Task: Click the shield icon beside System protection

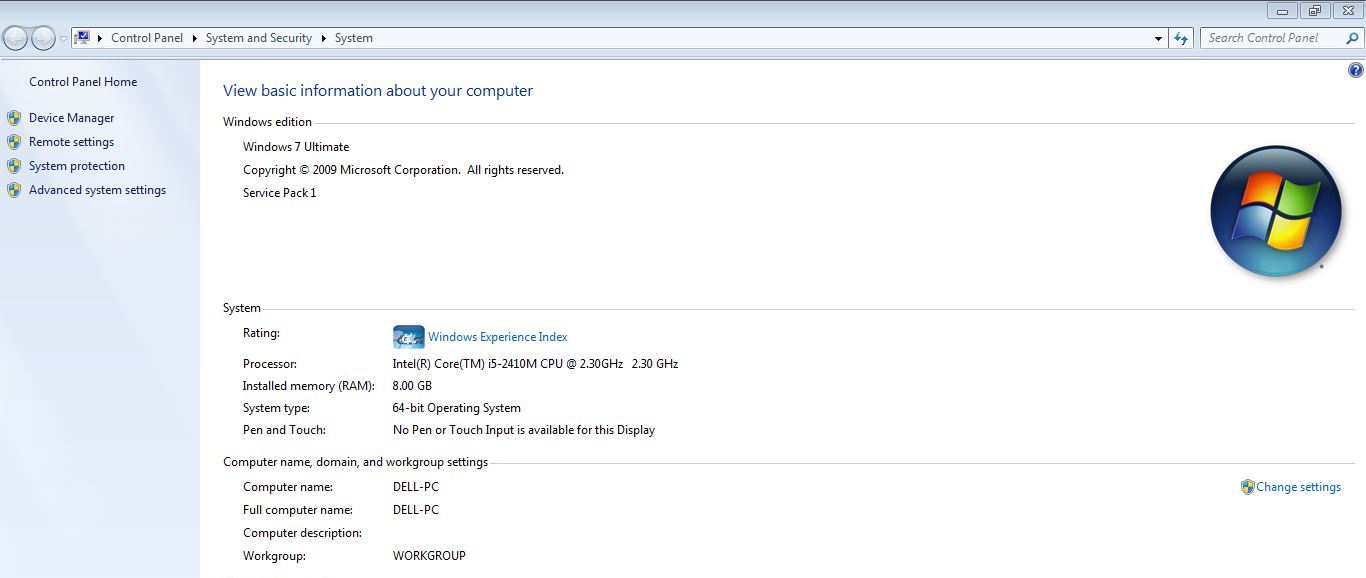Action: 14,166
